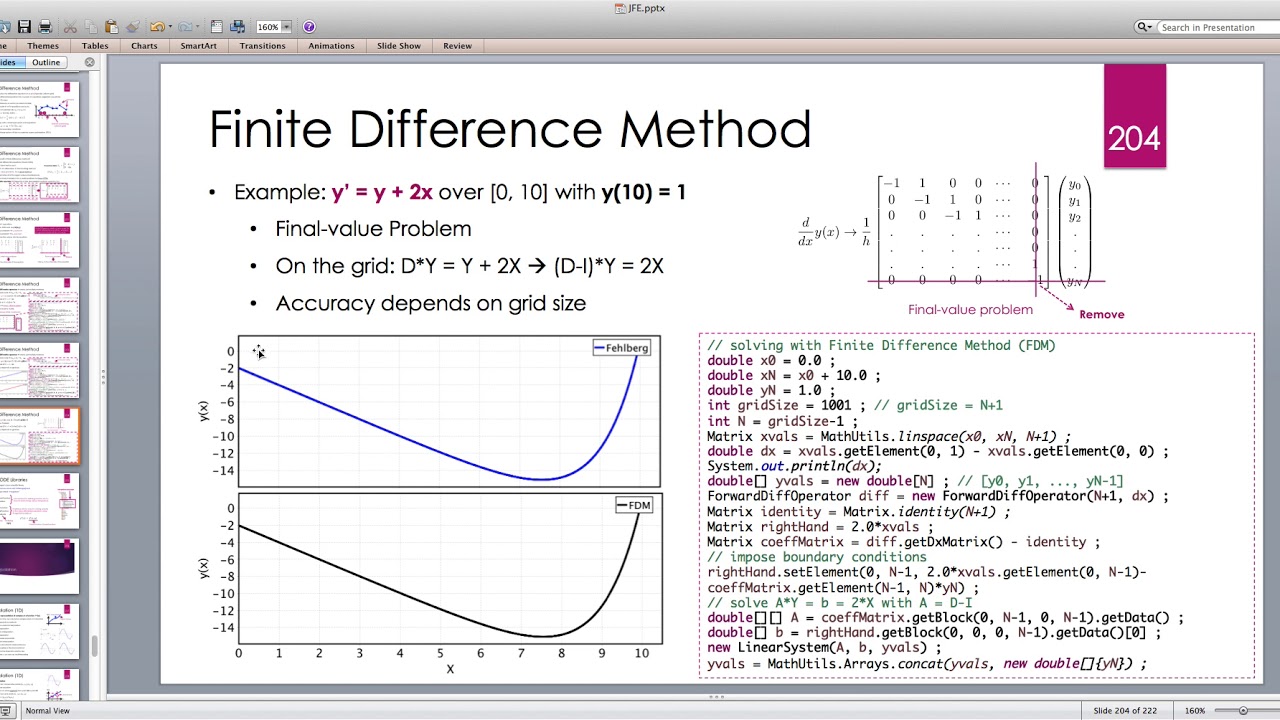Switch the sidebar to Outline view
Viewport: 1280px width, 720px height.
[46, 62]
